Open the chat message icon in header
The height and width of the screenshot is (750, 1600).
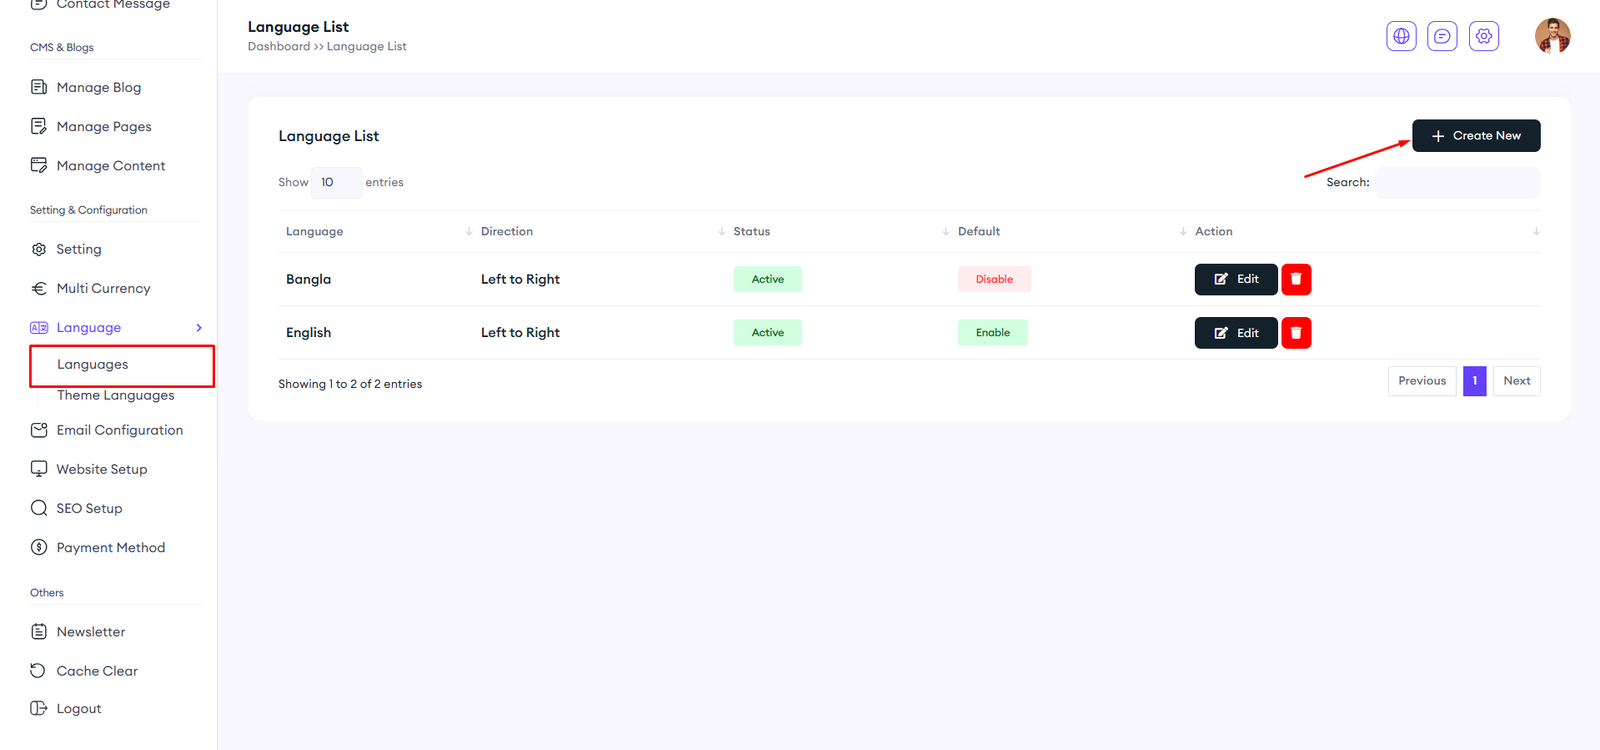1442,36
